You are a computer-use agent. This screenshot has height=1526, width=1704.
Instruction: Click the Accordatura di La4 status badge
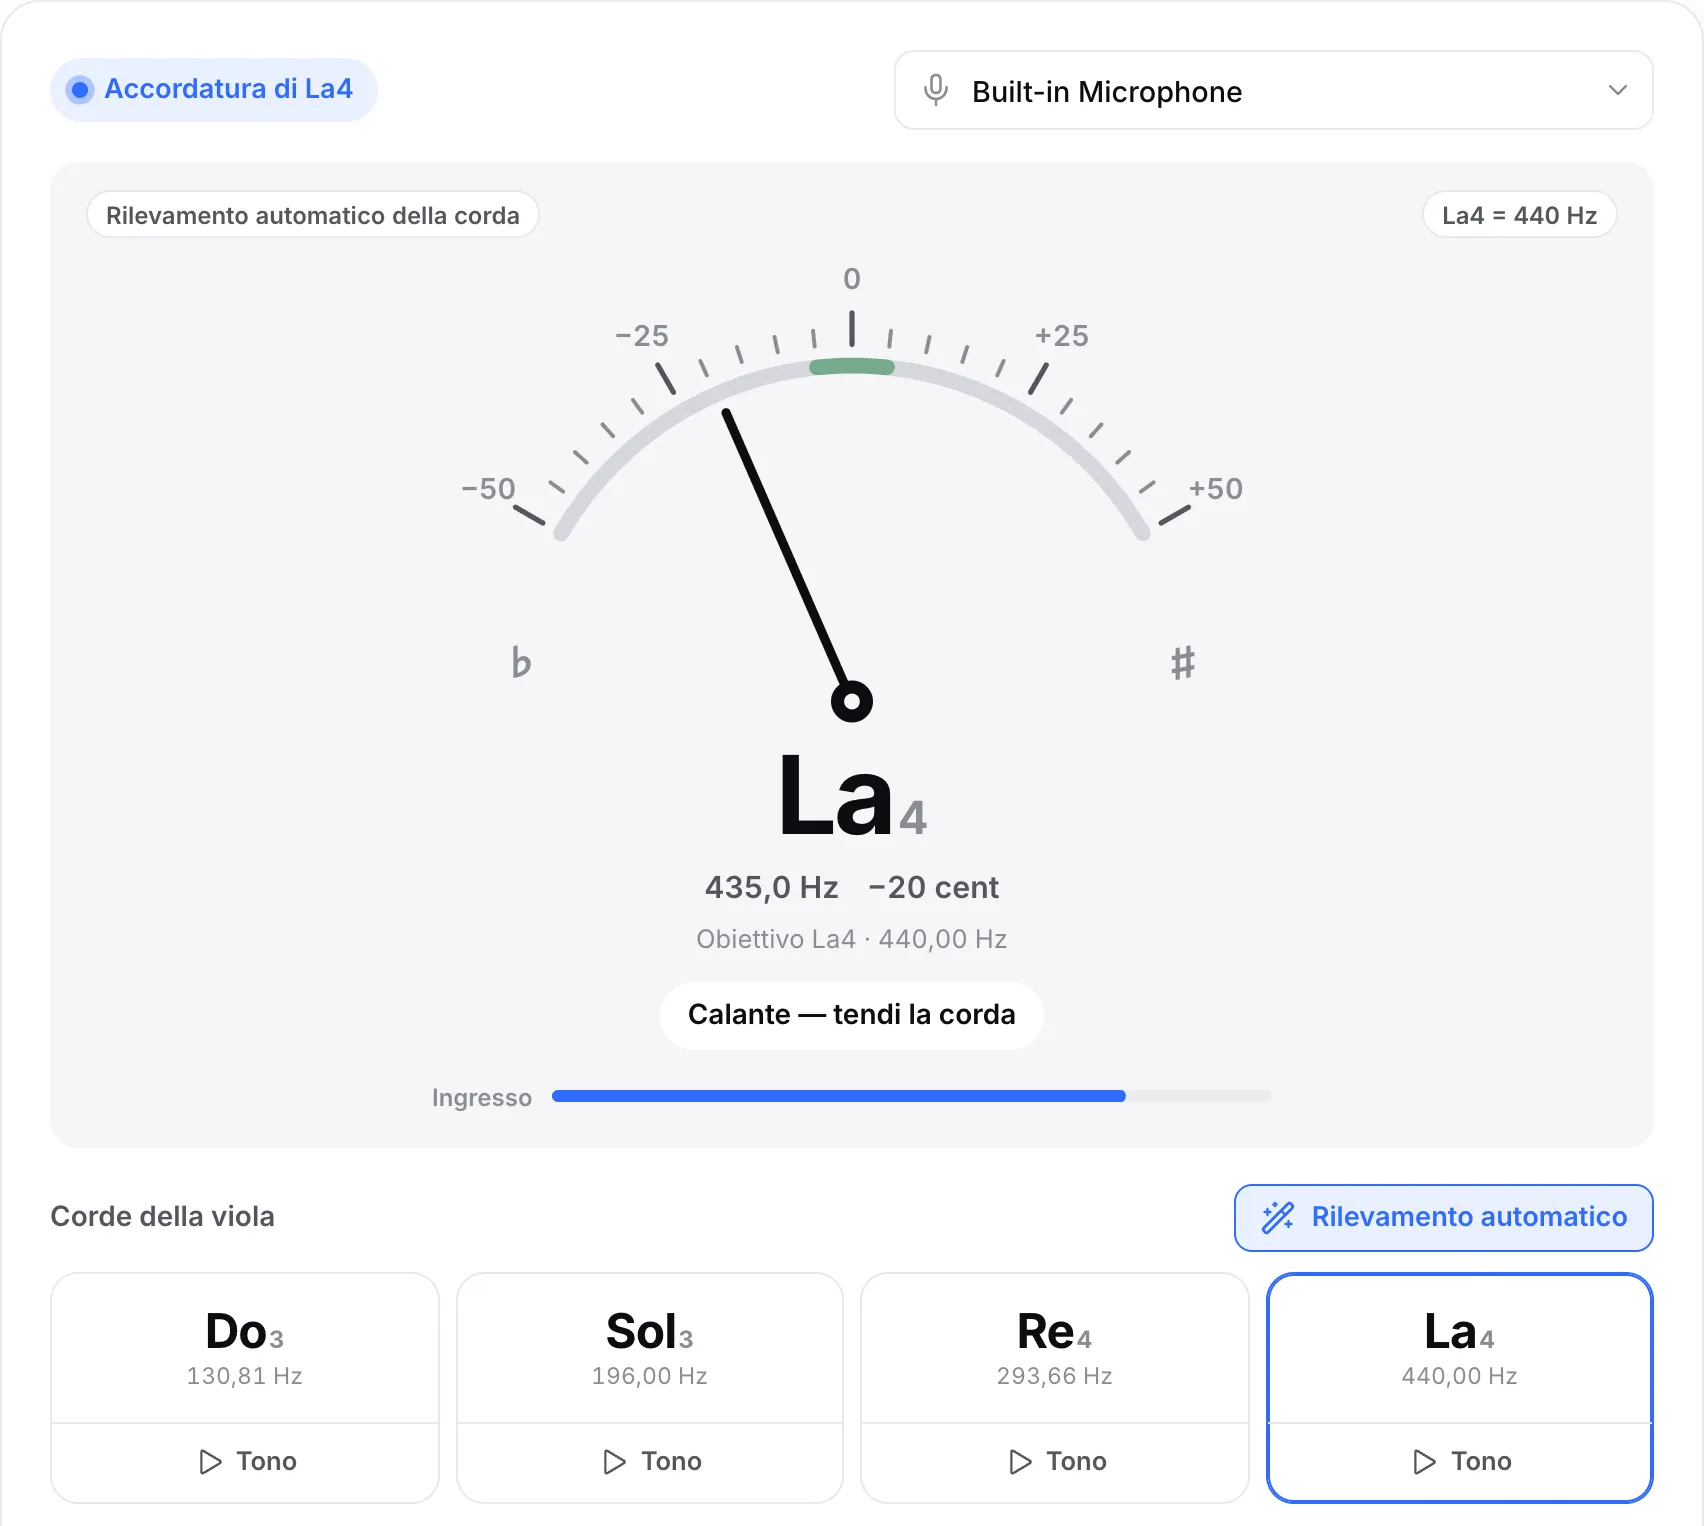tap(214, 89)
